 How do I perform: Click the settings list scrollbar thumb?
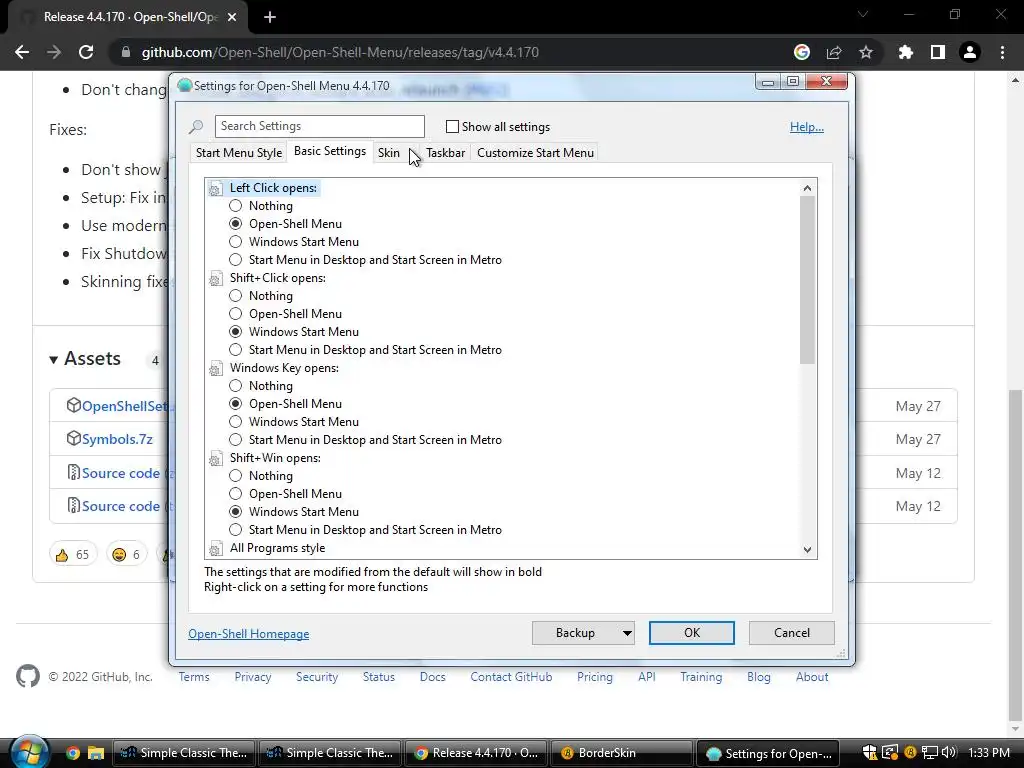click(x=808, y=280)
